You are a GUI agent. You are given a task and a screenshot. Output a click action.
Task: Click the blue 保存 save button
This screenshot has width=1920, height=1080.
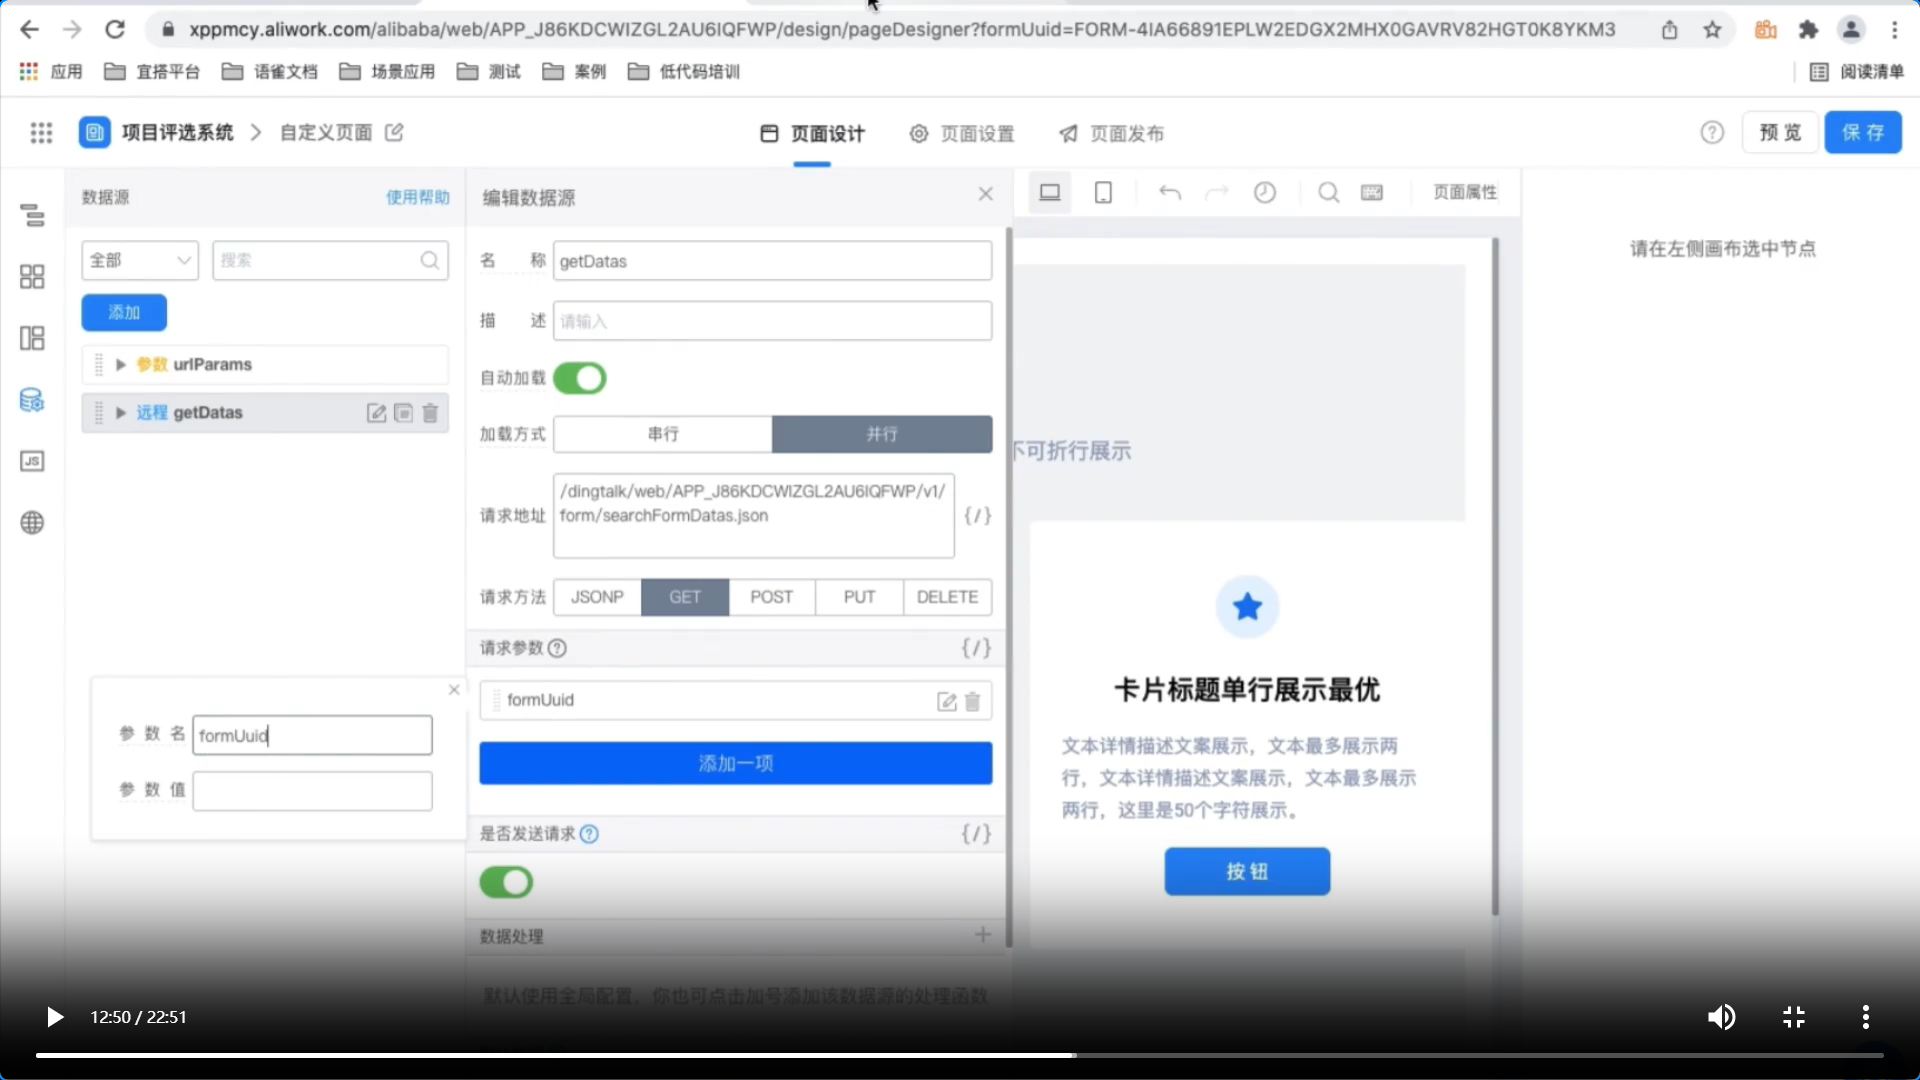[x=1862, y=133]
